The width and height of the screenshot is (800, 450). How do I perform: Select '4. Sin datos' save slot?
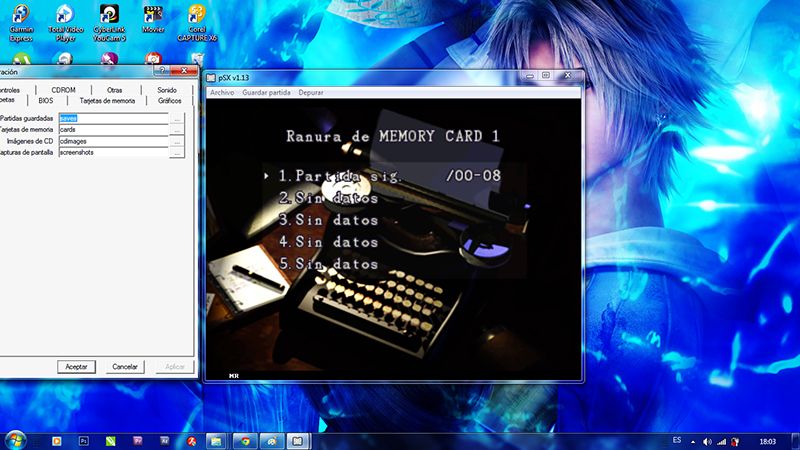[x=329, y=242]
